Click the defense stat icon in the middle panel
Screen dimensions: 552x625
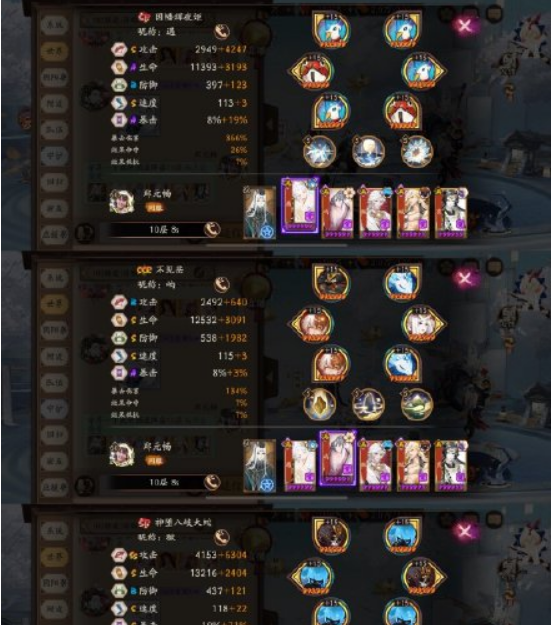click(x=119, y=338)
